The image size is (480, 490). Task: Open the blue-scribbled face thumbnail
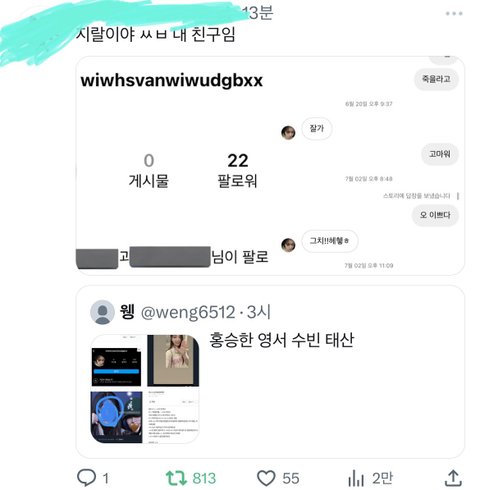pos(117,417)
